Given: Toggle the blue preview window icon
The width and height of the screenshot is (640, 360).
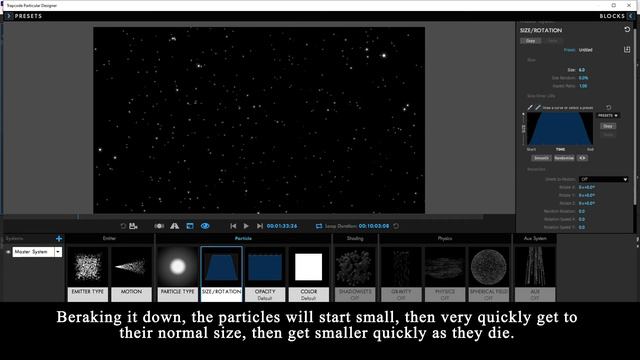Looking at the screenshot, I should pos(190,226).
